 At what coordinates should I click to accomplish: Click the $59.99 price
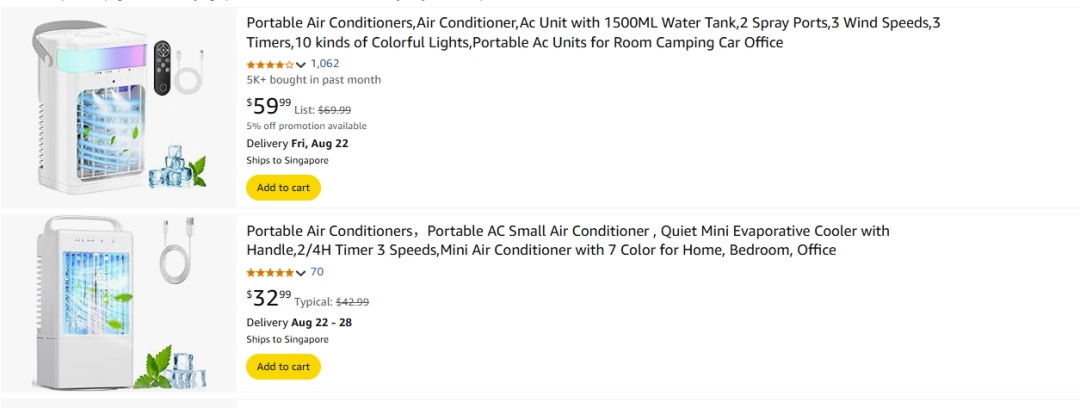pos(269,106)
